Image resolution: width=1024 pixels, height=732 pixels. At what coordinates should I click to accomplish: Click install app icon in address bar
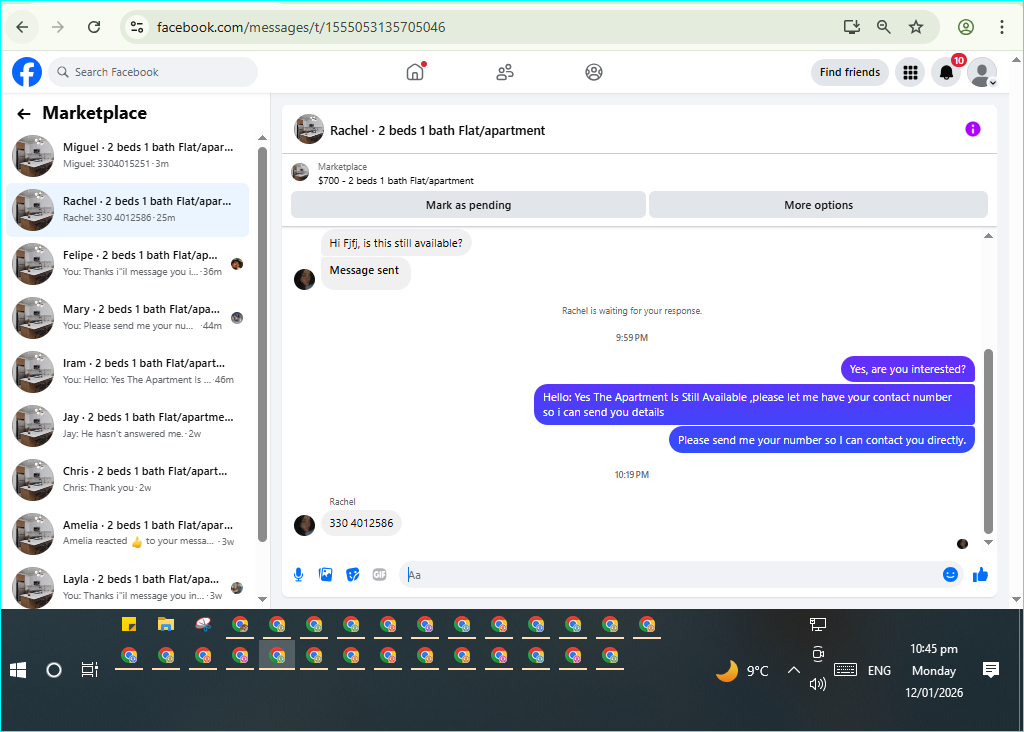[852, 27]
